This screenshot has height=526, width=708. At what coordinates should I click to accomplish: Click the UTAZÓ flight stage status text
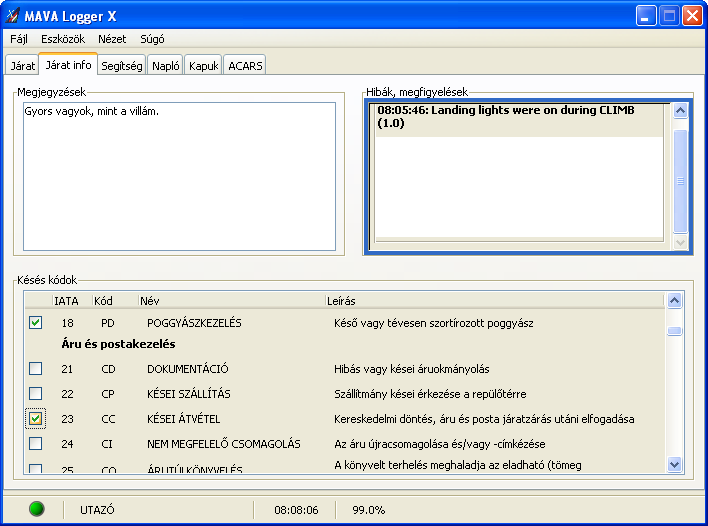click(x=97, y=510)
